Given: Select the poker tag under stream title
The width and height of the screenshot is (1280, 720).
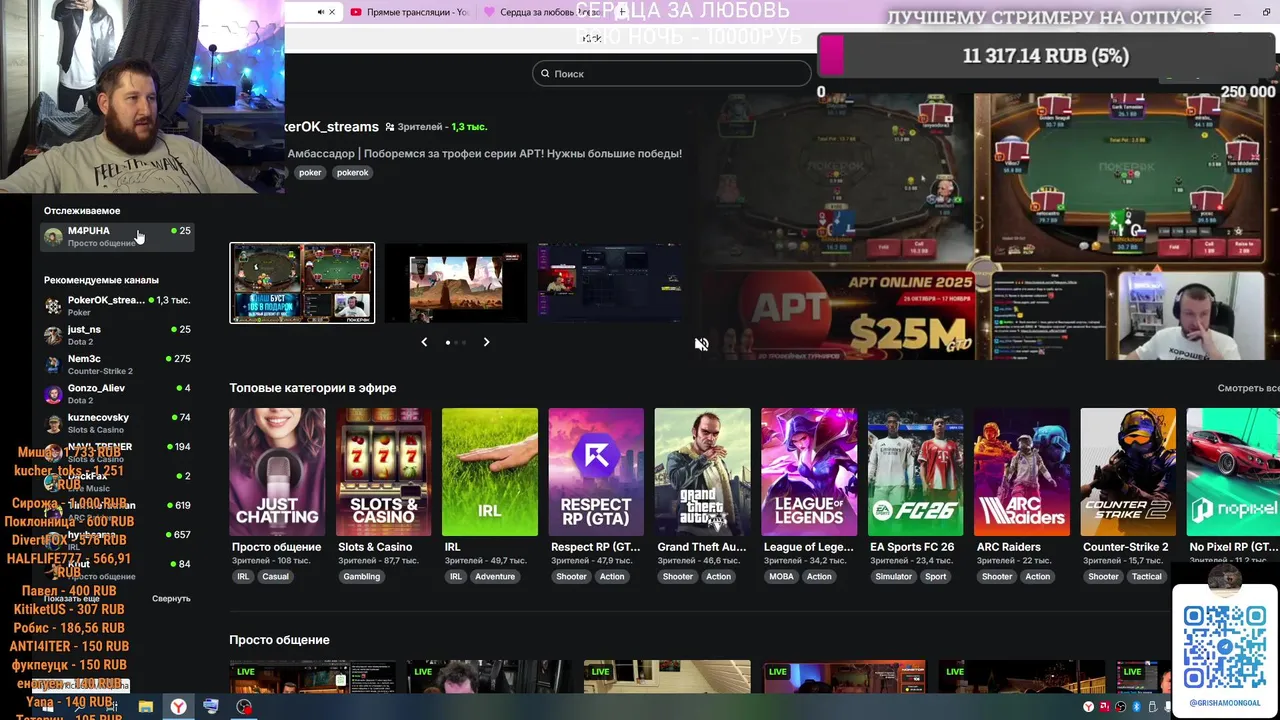Looking at the screenshot, I should [310, 173].
